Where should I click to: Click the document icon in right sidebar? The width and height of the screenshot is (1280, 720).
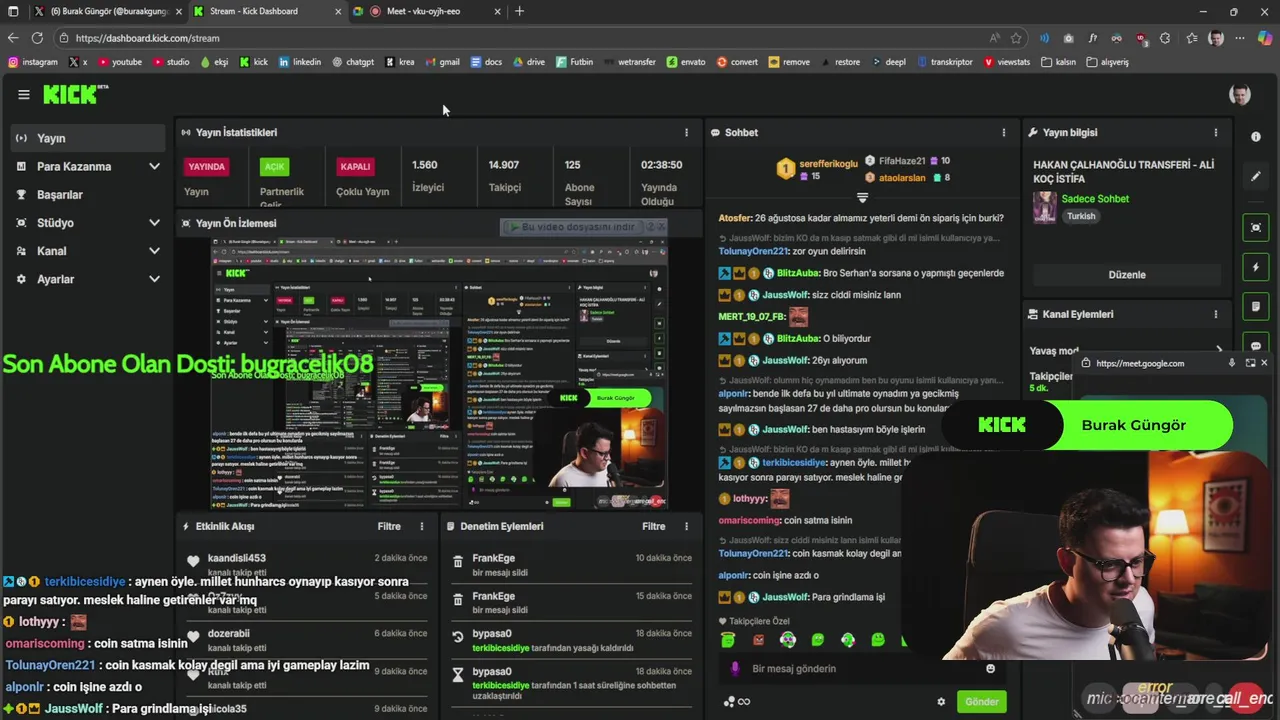1256,306
